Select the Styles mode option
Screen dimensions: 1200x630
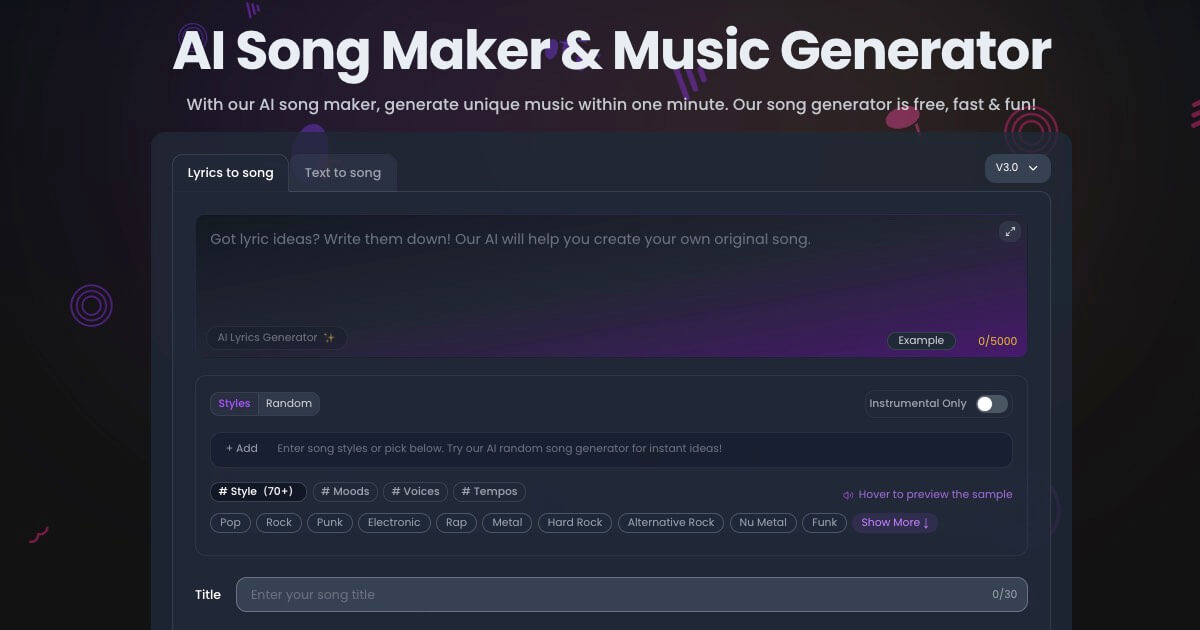coord(233,403)
